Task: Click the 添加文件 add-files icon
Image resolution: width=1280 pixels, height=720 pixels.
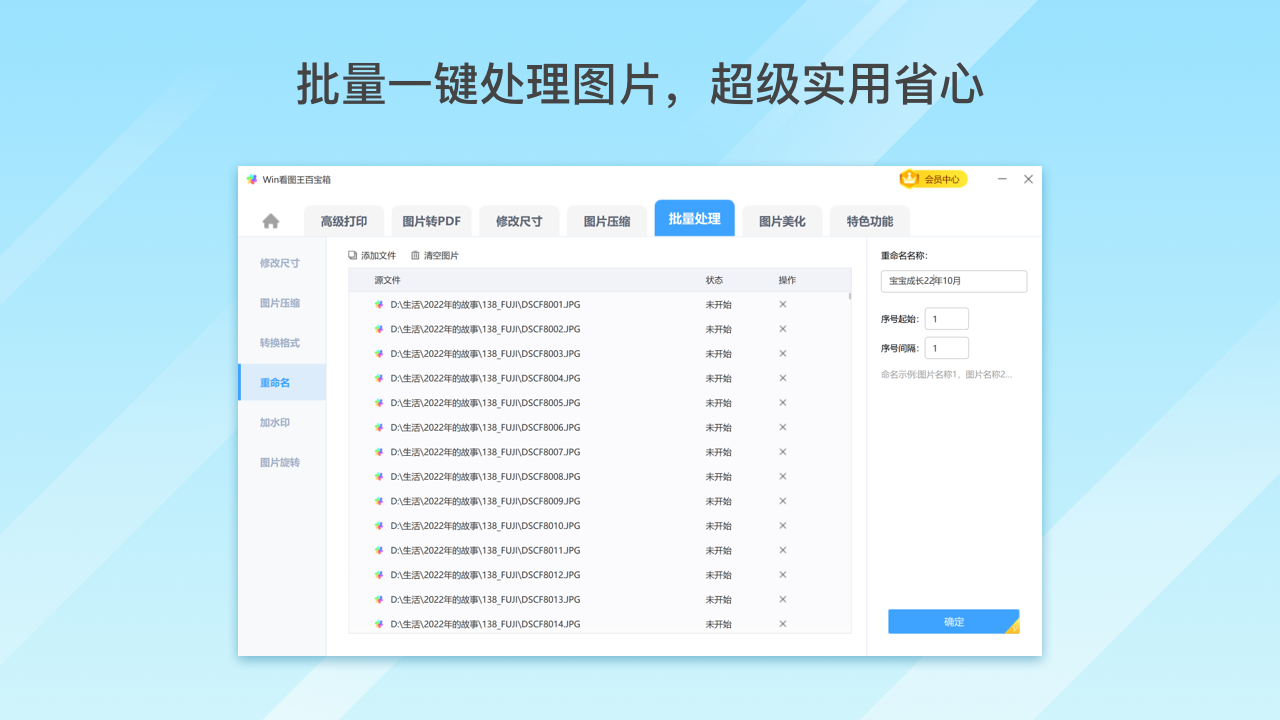Action: [351, 255]
